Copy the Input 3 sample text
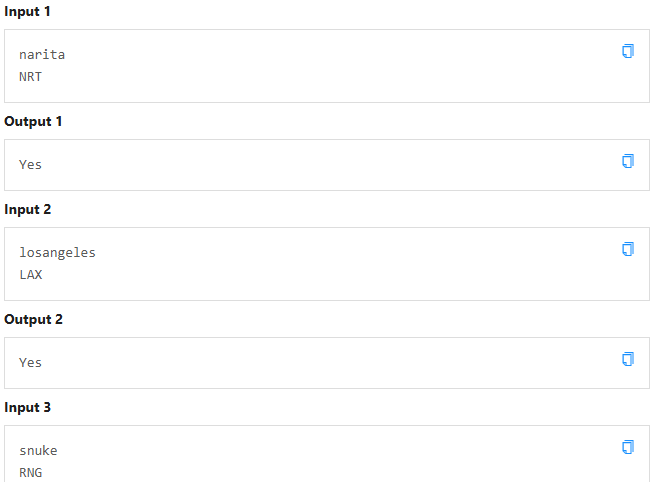 (x=628, y=447)
